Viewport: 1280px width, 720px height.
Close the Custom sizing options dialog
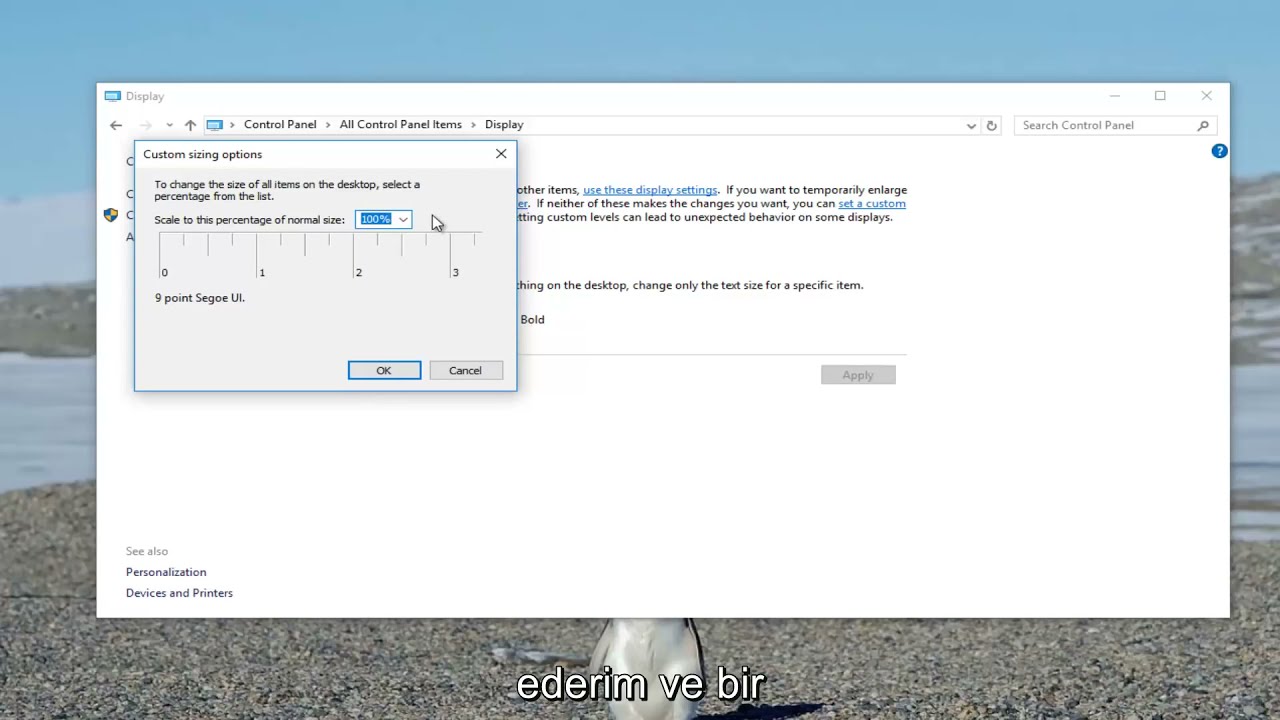tap(501, 154)
